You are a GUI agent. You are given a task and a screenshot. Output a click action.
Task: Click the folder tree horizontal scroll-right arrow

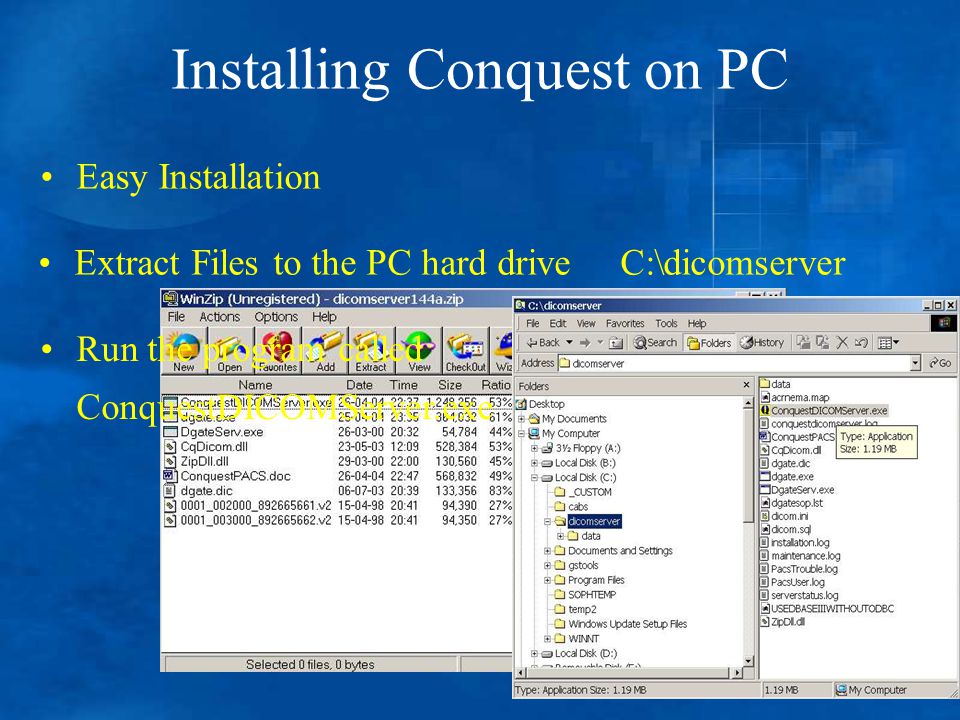737,672
